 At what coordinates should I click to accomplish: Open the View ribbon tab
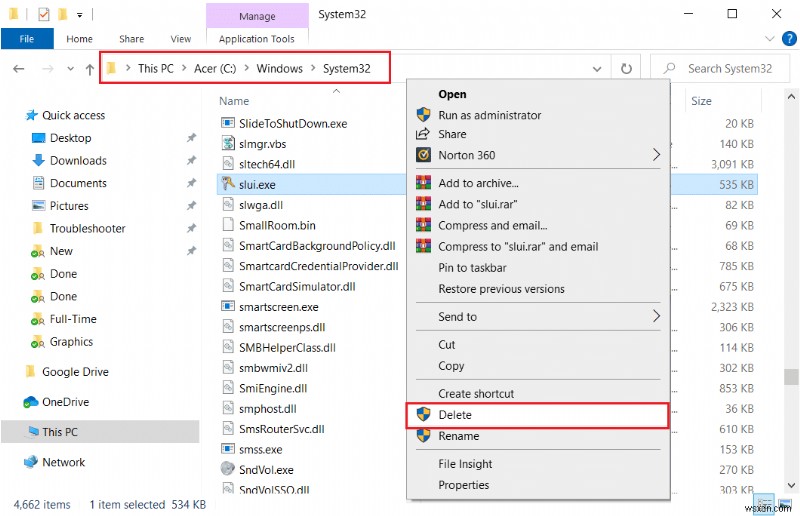(181, 39)
